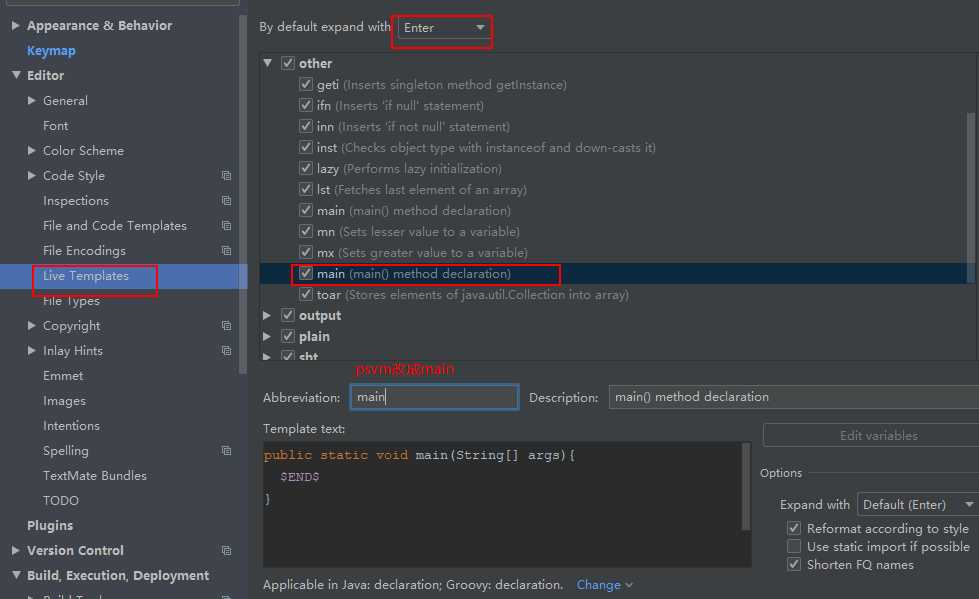Uncheck the toar template checkbox

coord(306,294)
